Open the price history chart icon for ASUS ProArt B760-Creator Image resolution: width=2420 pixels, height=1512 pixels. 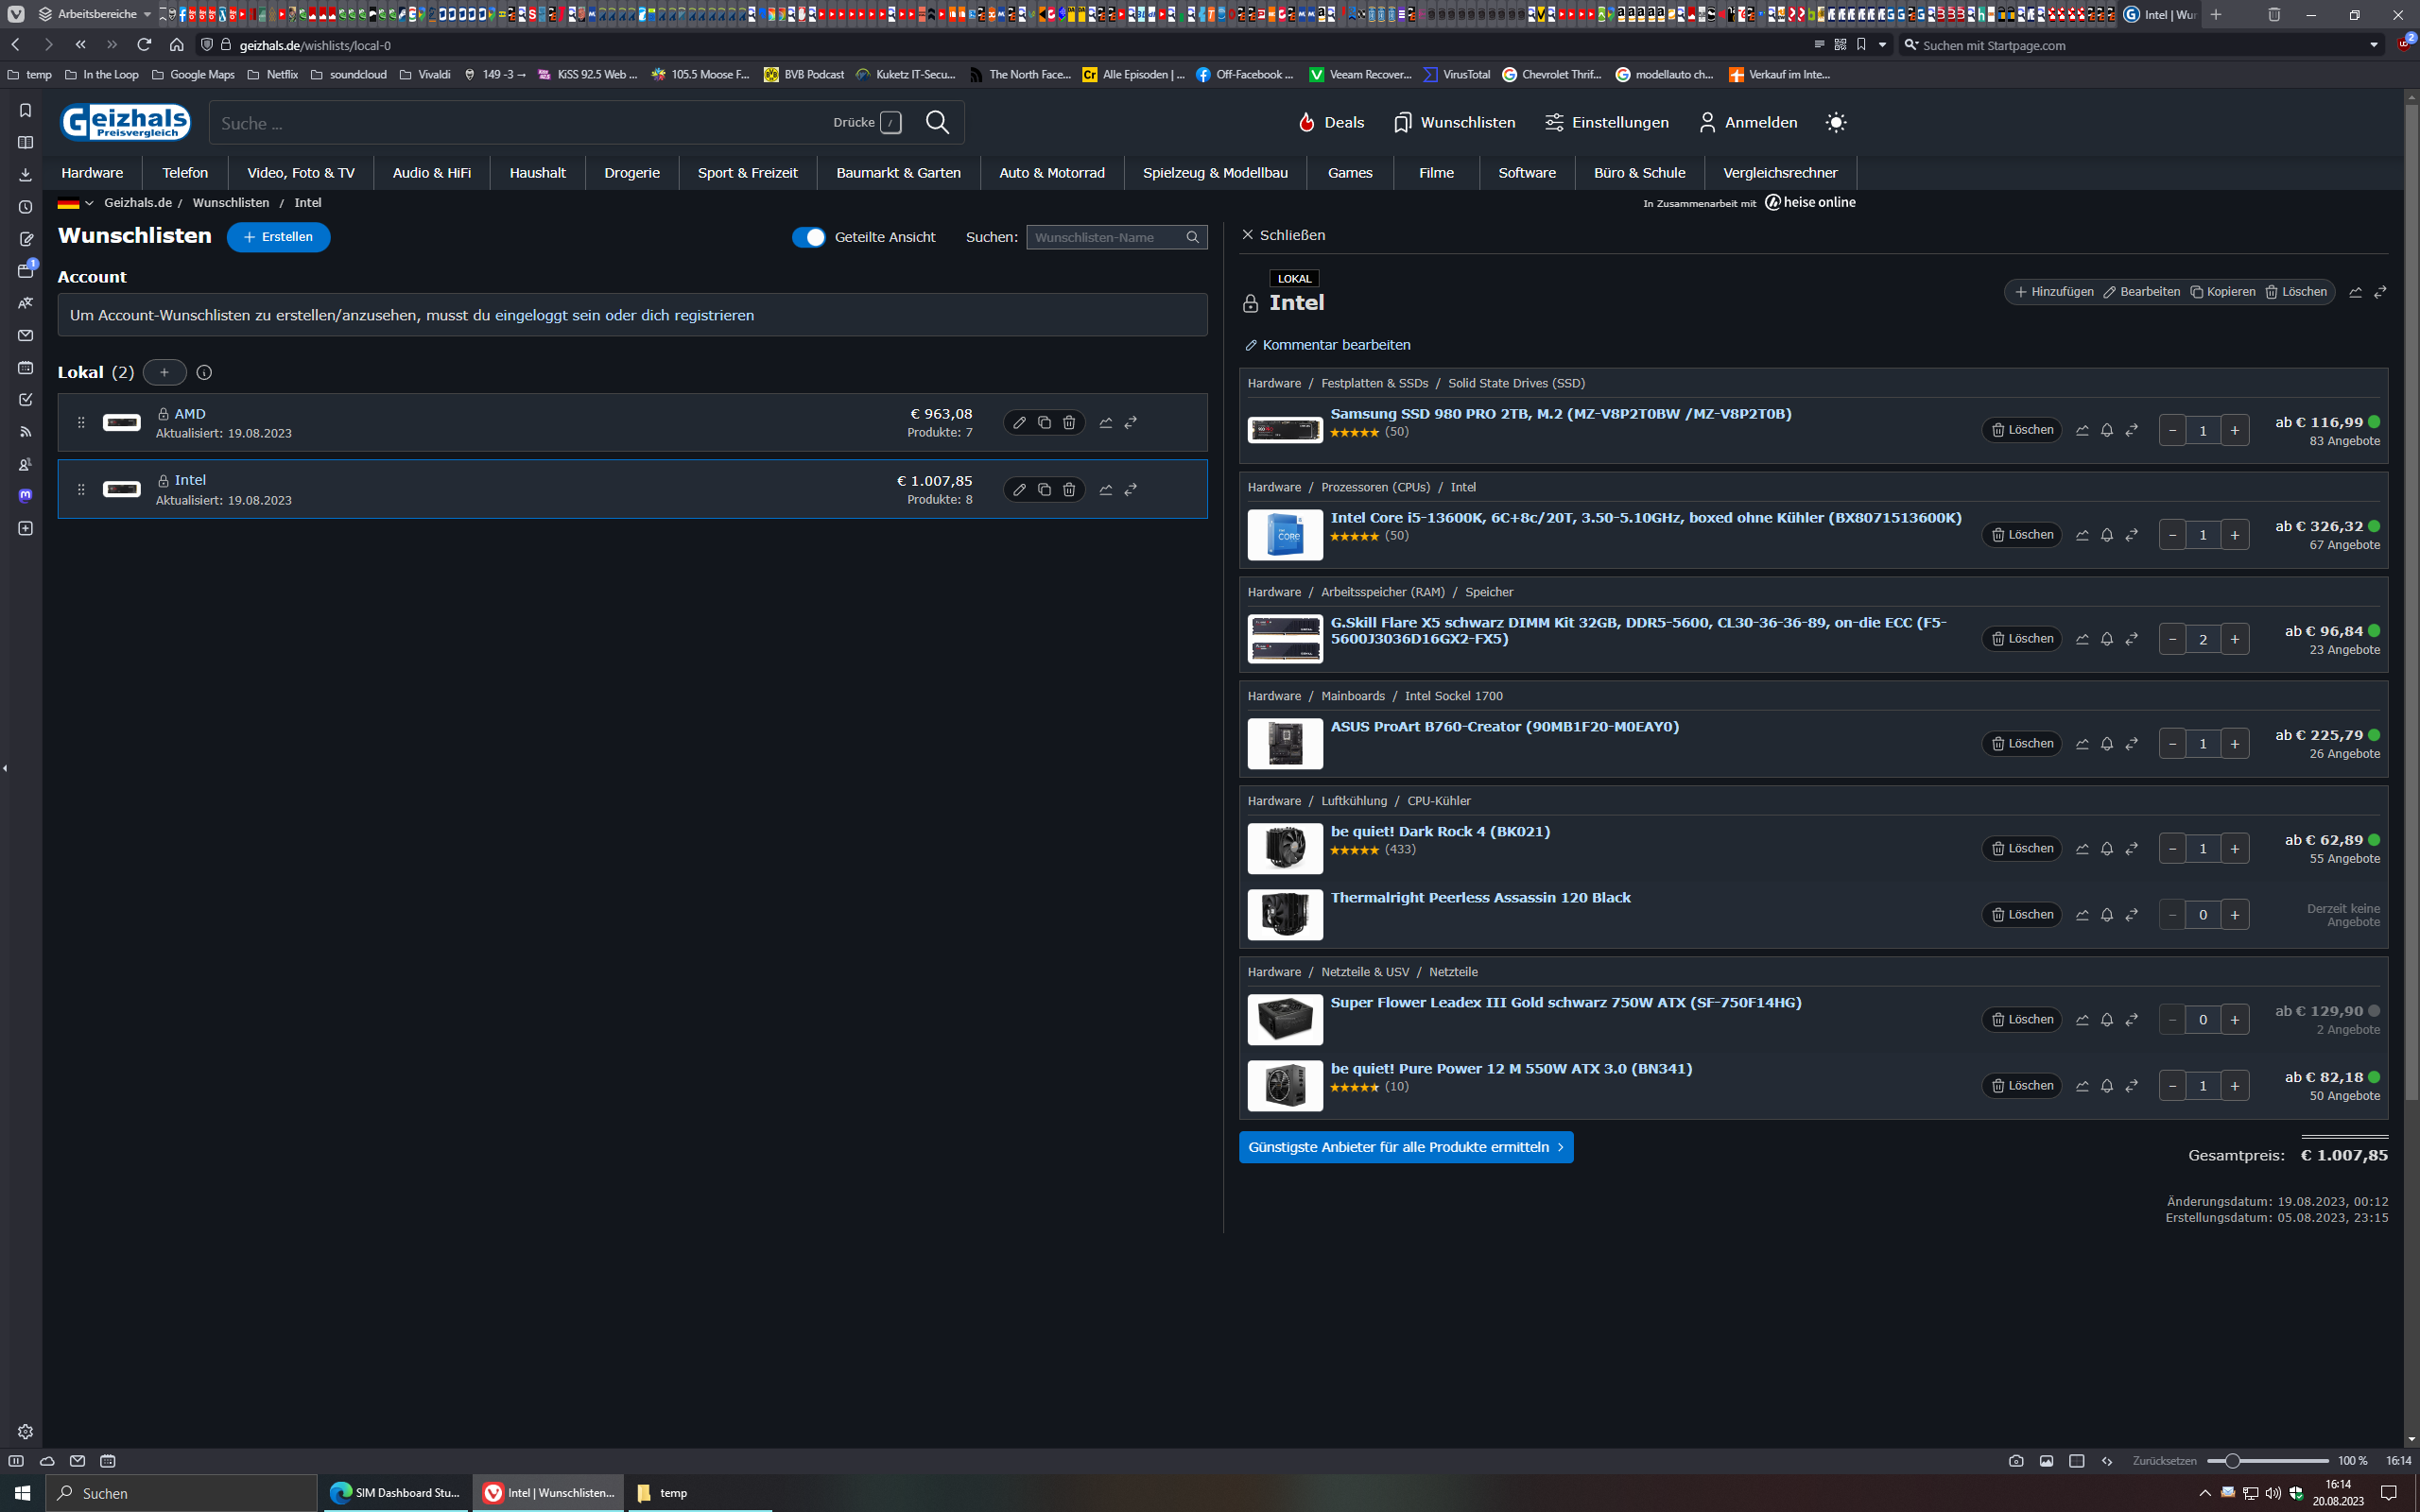click(2082, 744)
